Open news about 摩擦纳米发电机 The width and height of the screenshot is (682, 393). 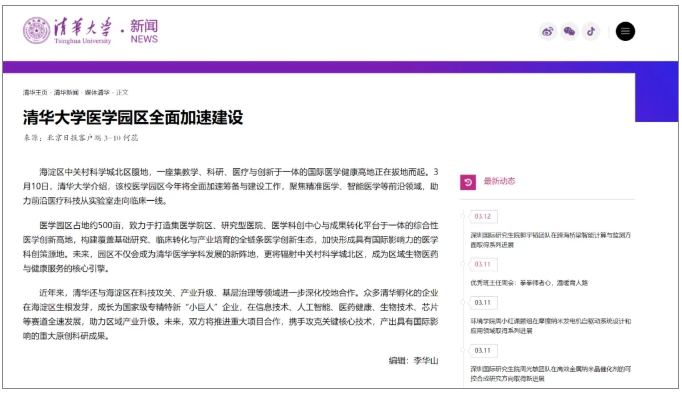coord(550,326)
